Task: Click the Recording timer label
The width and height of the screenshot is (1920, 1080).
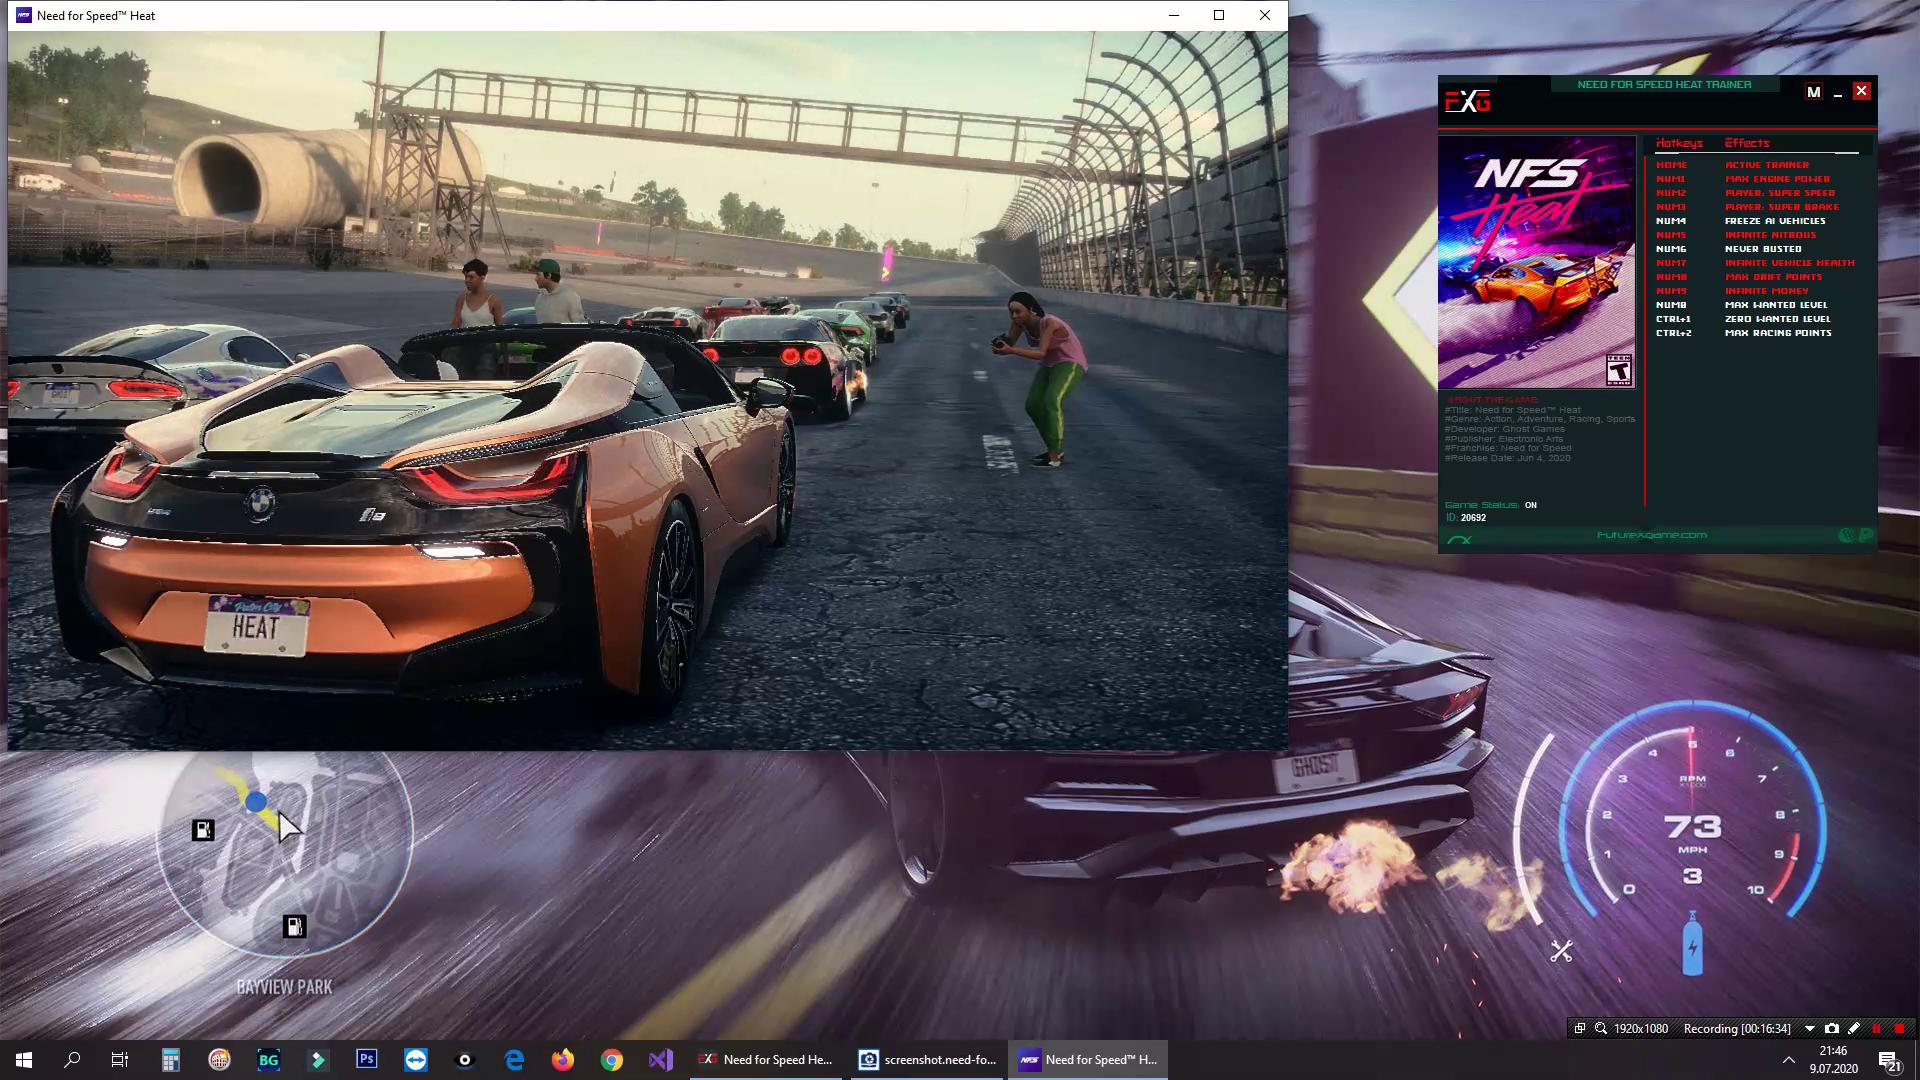Action: coord(1737,1028)
